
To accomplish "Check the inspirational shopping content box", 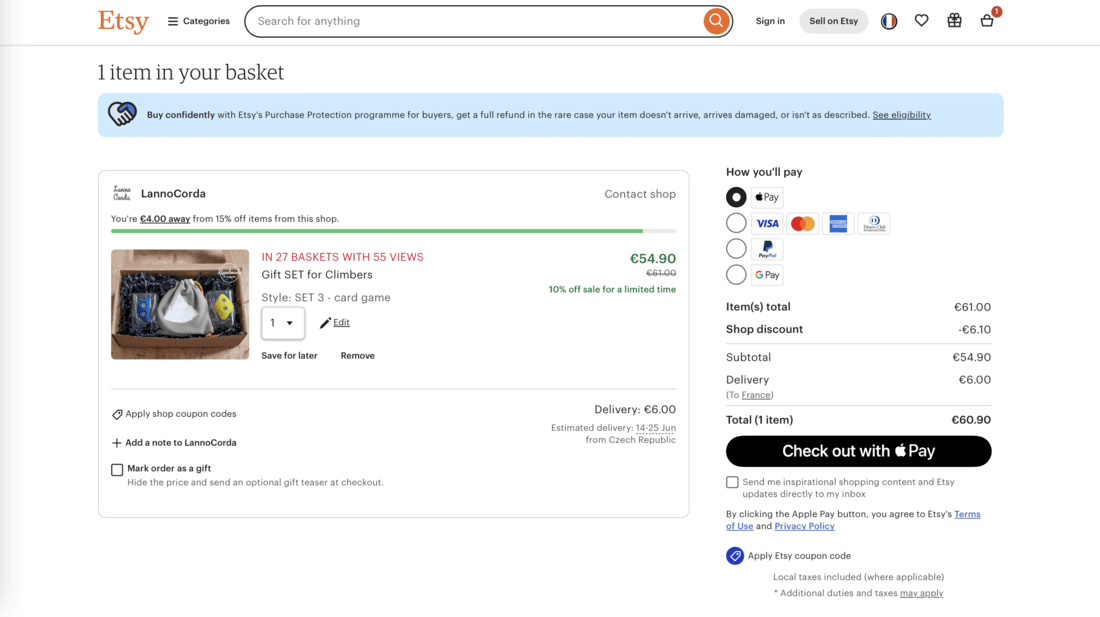I will click(x=732, y=481).
